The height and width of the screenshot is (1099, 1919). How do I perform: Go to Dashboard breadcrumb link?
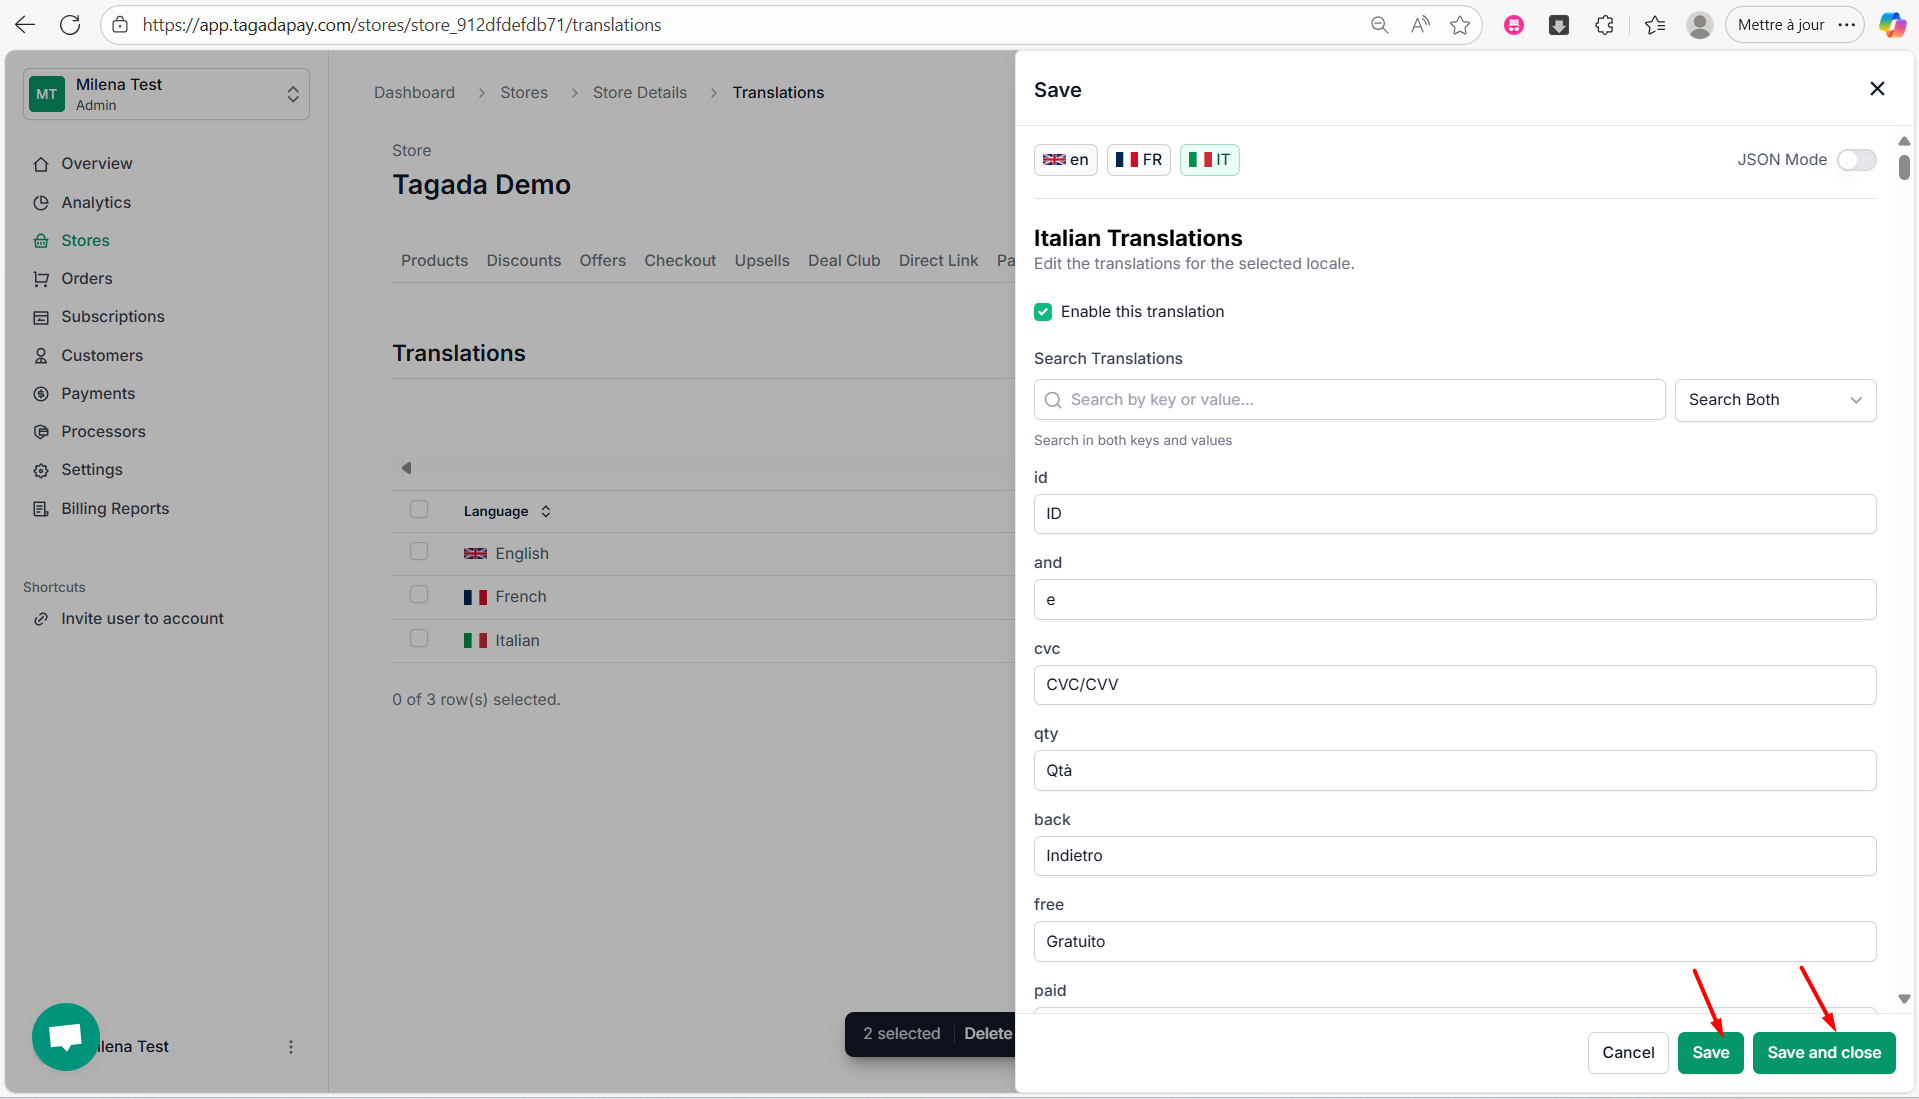[414, 92]
